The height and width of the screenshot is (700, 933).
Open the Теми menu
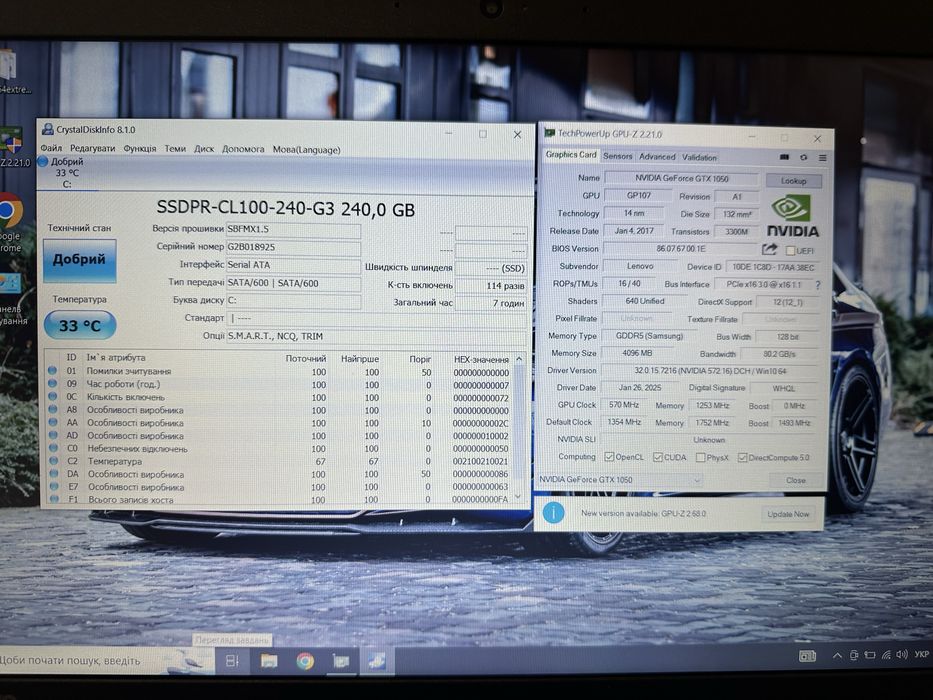(175, 149)
